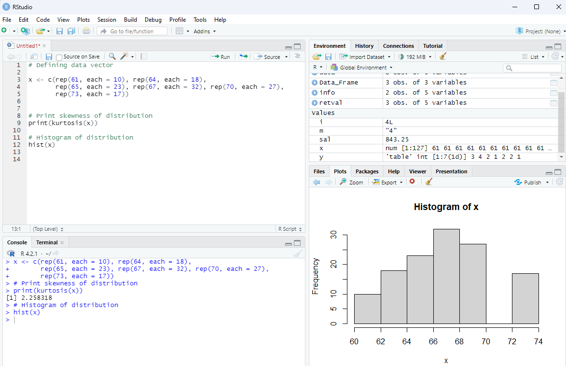Open the find/replace magnifier icon in the editor
Screen dimensions: 566x366
112,57
